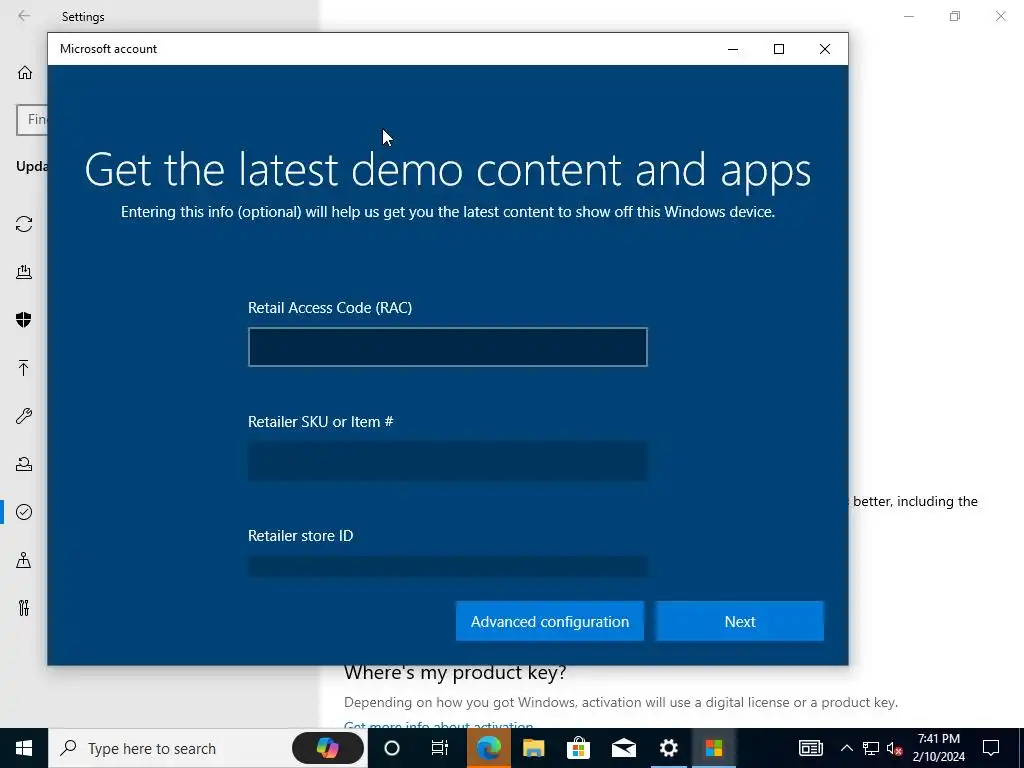Open News and interests taskbar icon
Image resolution: width=1024 pixels, height=768 pixels.
(x=810, y=748)
